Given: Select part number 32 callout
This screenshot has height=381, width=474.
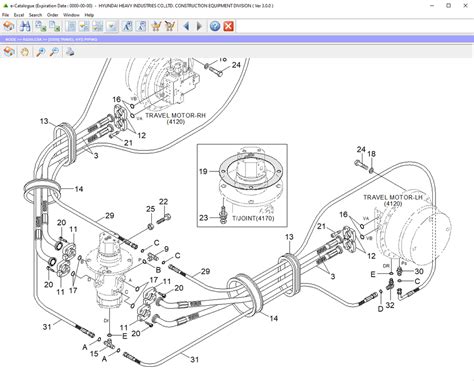Looking at the screenshot, I should [390, 305].
